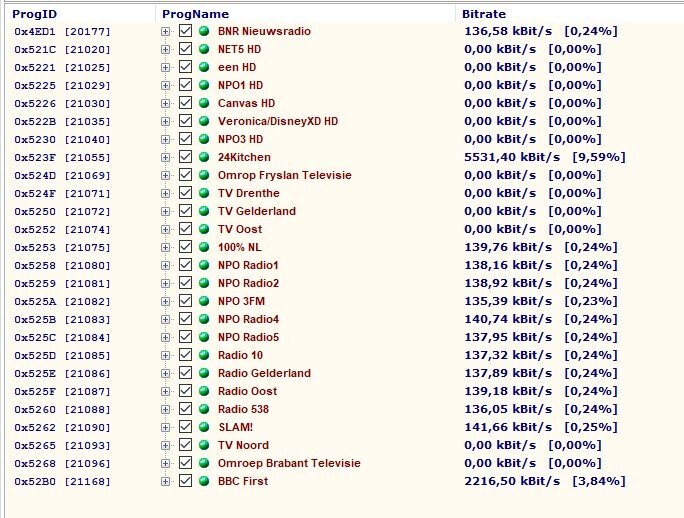Image resolution: width=684 pixels, height=518 pixels.
Task: Click the green status icon for Radio 538
Action: (204, 409)
